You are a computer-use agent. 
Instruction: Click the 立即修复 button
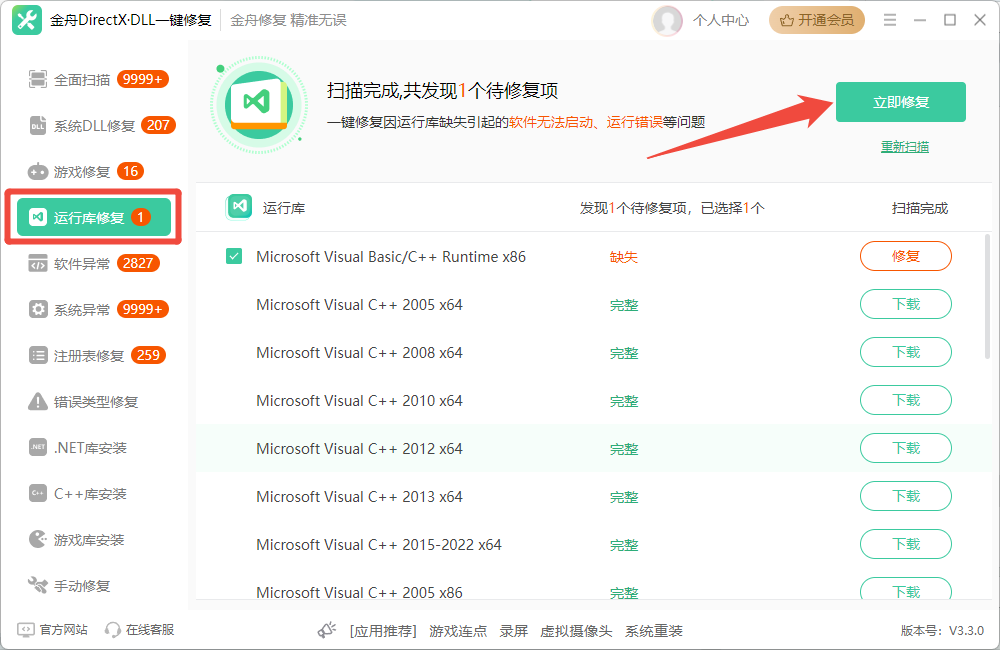[901, 102]
